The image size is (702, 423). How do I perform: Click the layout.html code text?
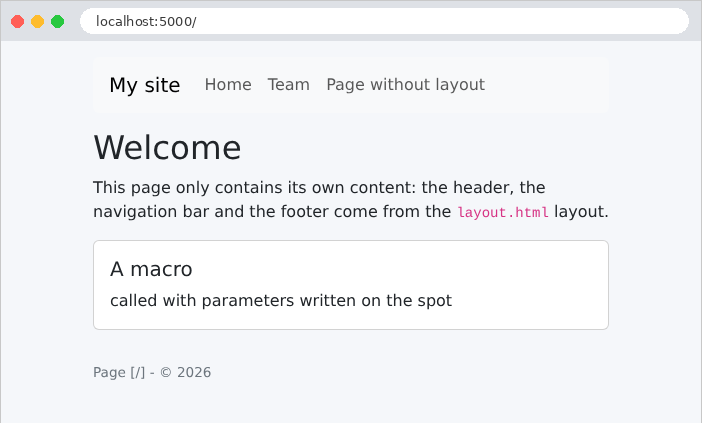click(x=503, y=212)
